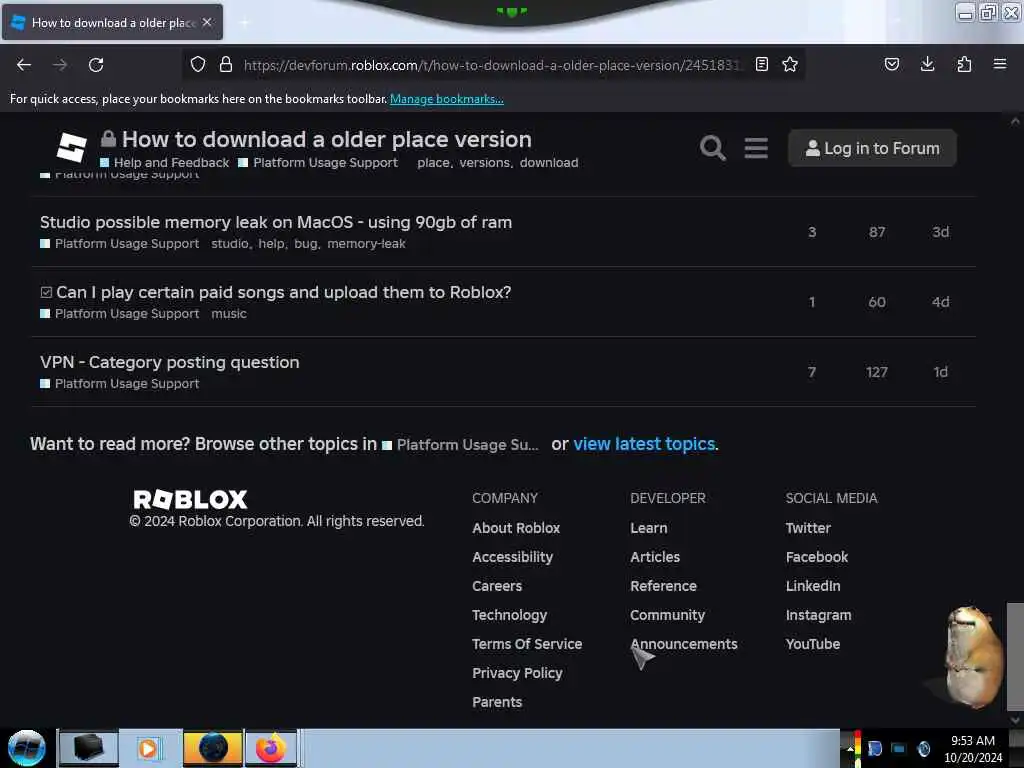Select the 'bug' tag
The image size is (1024, 768).
point(305,244)
